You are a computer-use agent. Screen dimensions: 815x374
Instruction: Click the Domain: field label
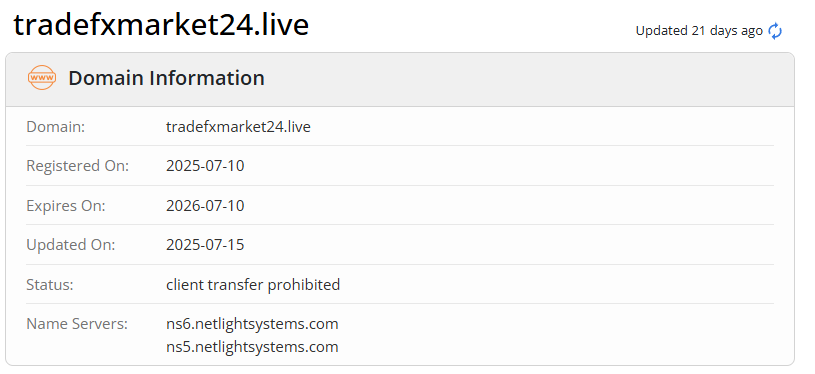click(56, 127)
